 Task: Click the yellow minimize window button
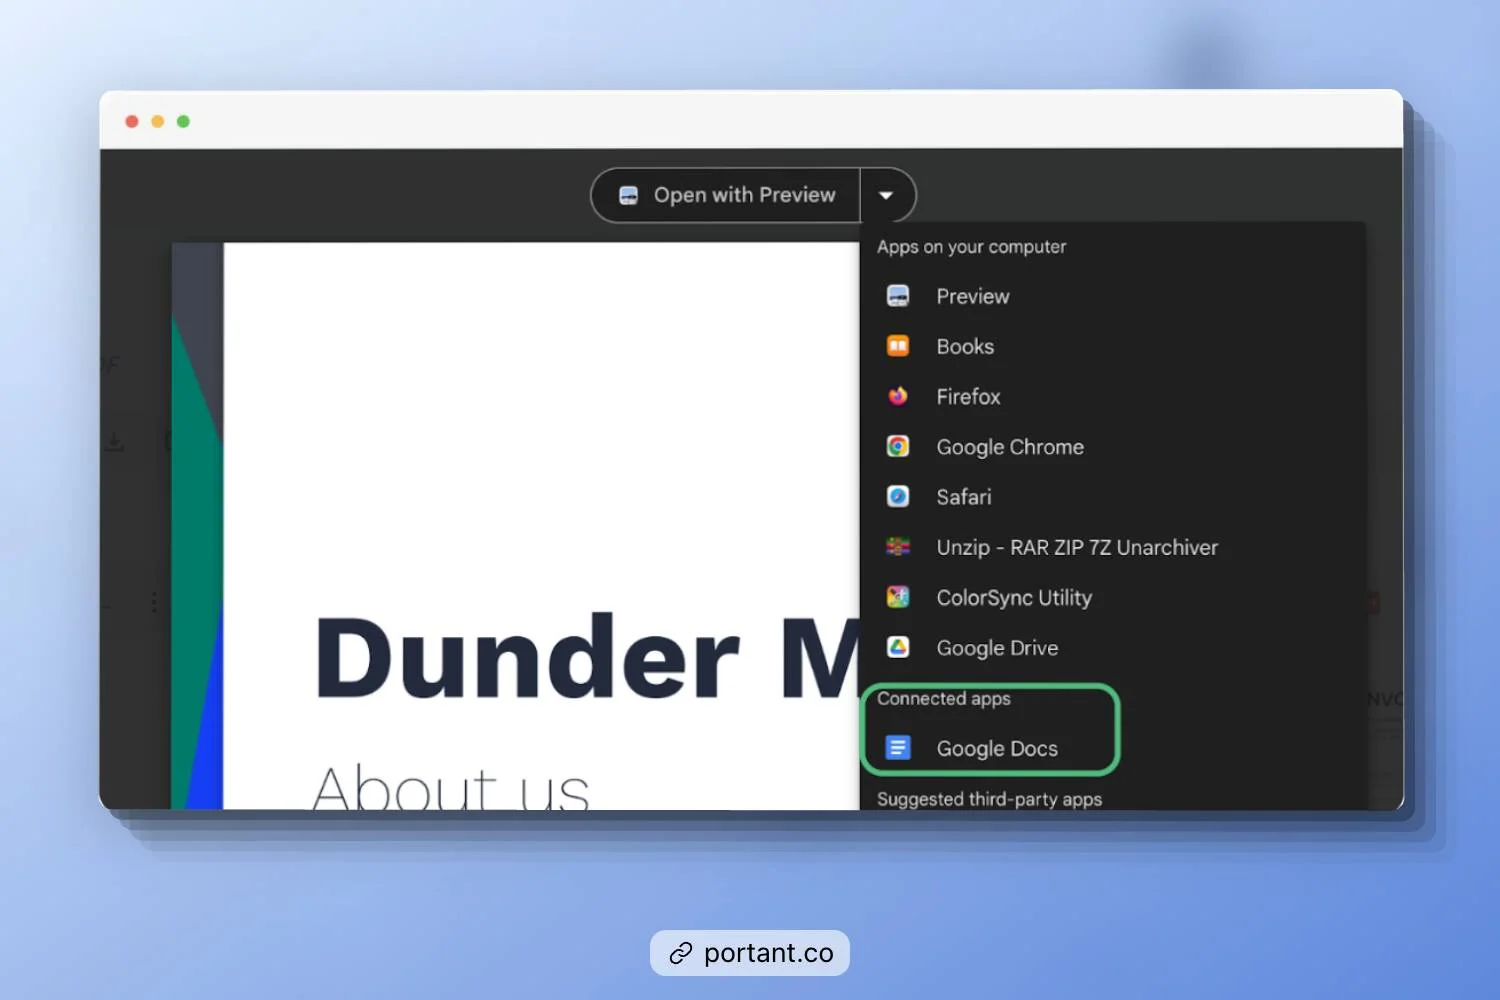tap(157, 121)
